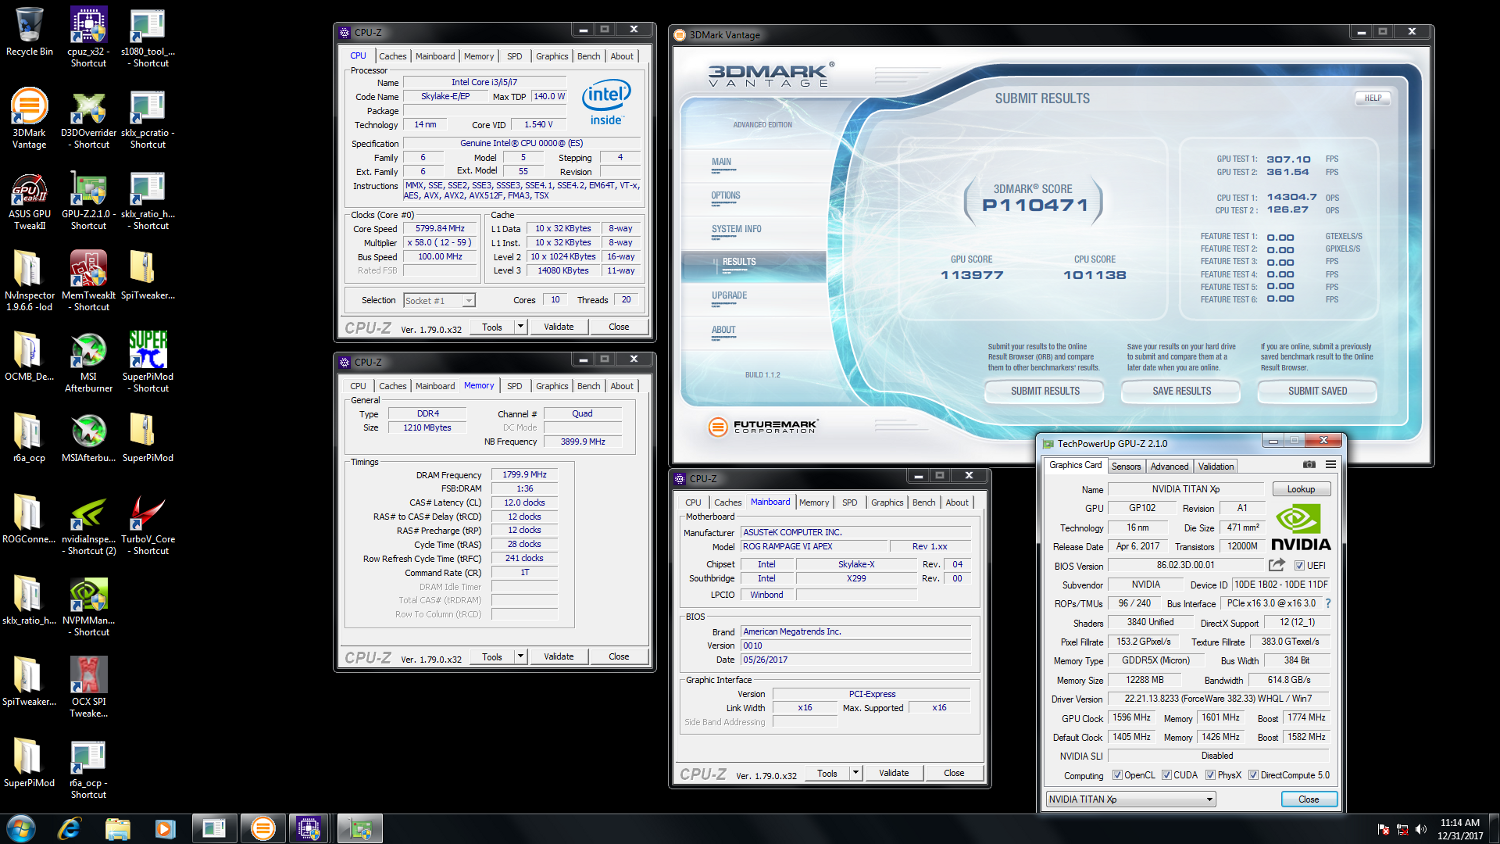Open the Socket #1 selection dropdown

coord(439,300)
